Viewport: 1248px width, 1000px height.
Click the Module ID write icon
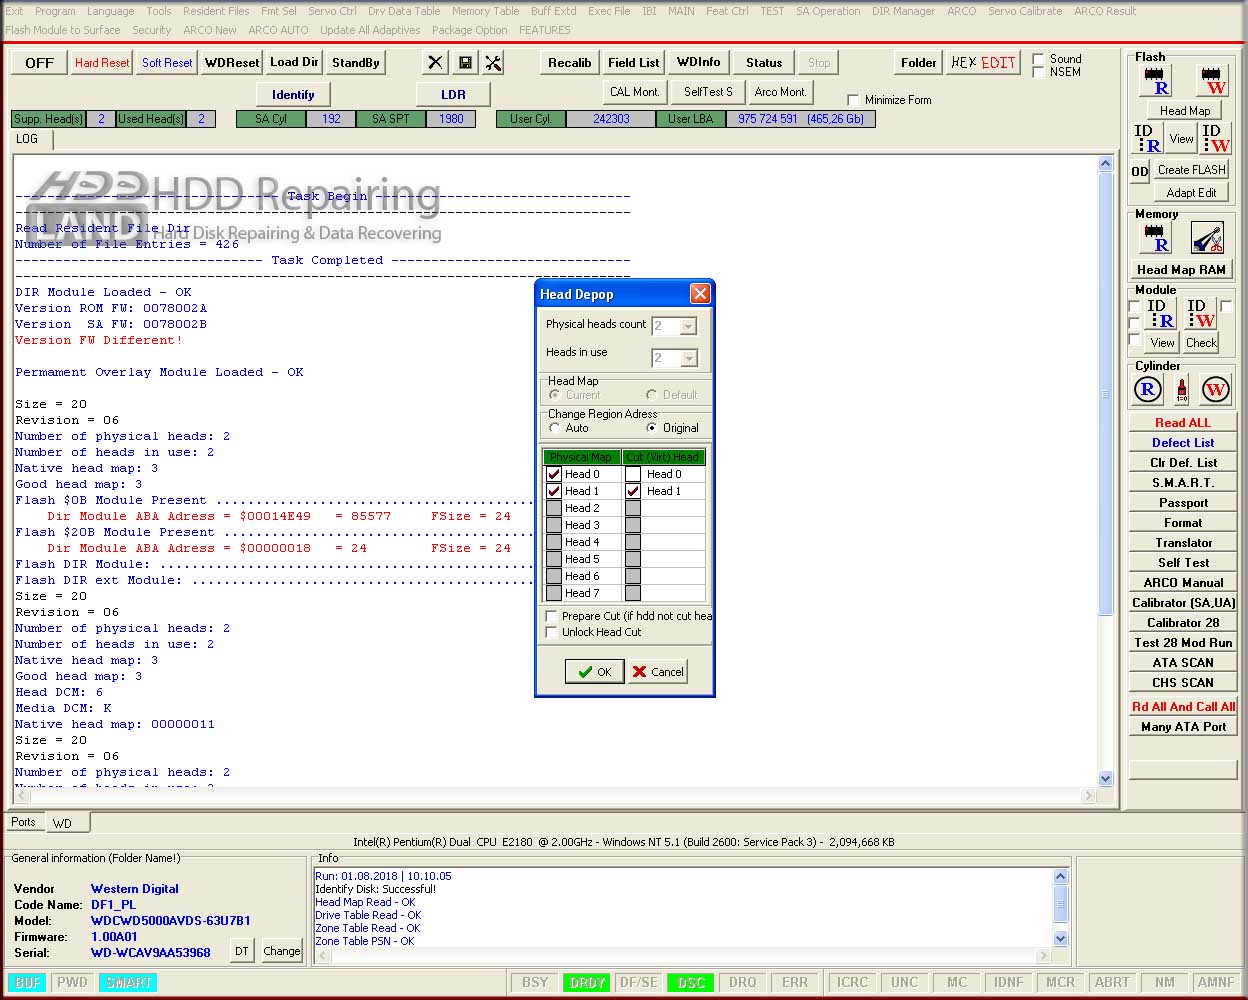(x=1200, y=314)
